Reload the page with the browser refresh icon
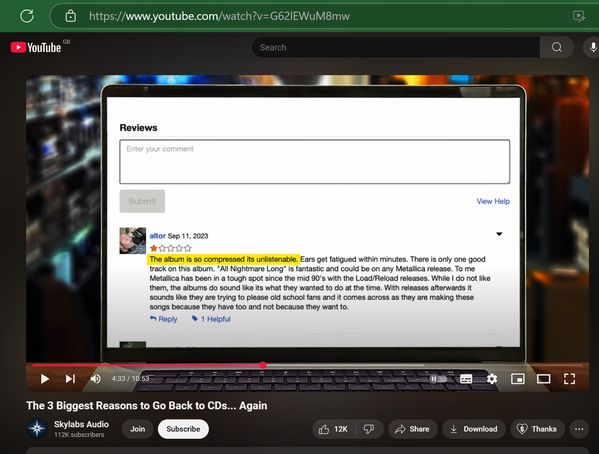This screenshot has width=599, height=454. tap(27, 16)
